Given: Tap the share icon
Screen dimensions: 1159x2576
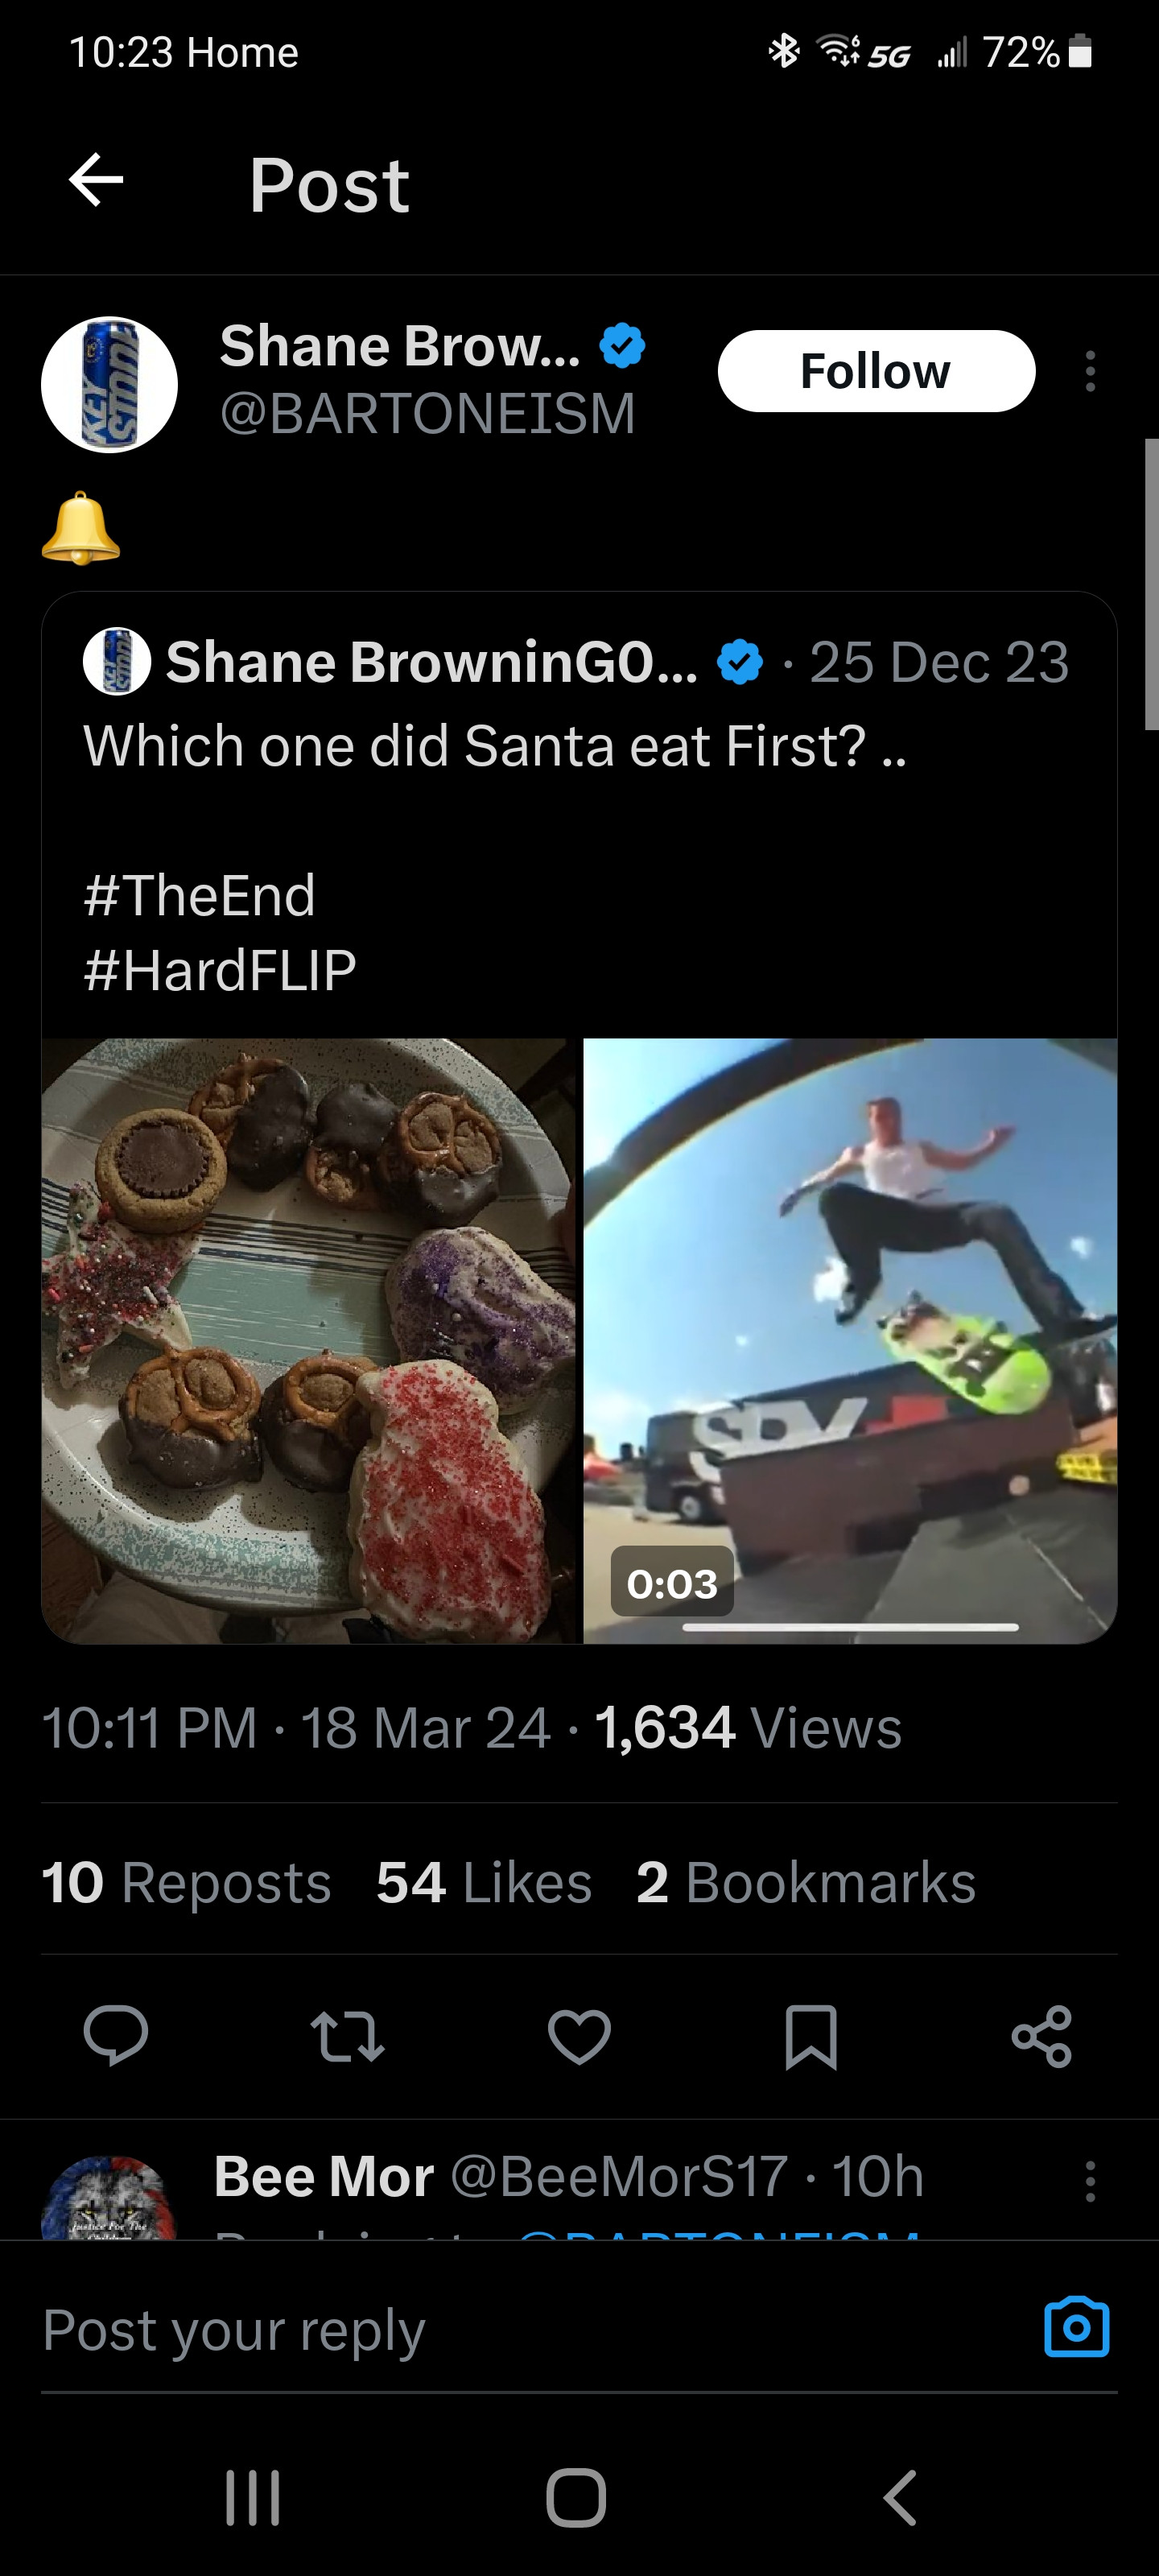Looking at the screenshot, I should point(1041,2035).
